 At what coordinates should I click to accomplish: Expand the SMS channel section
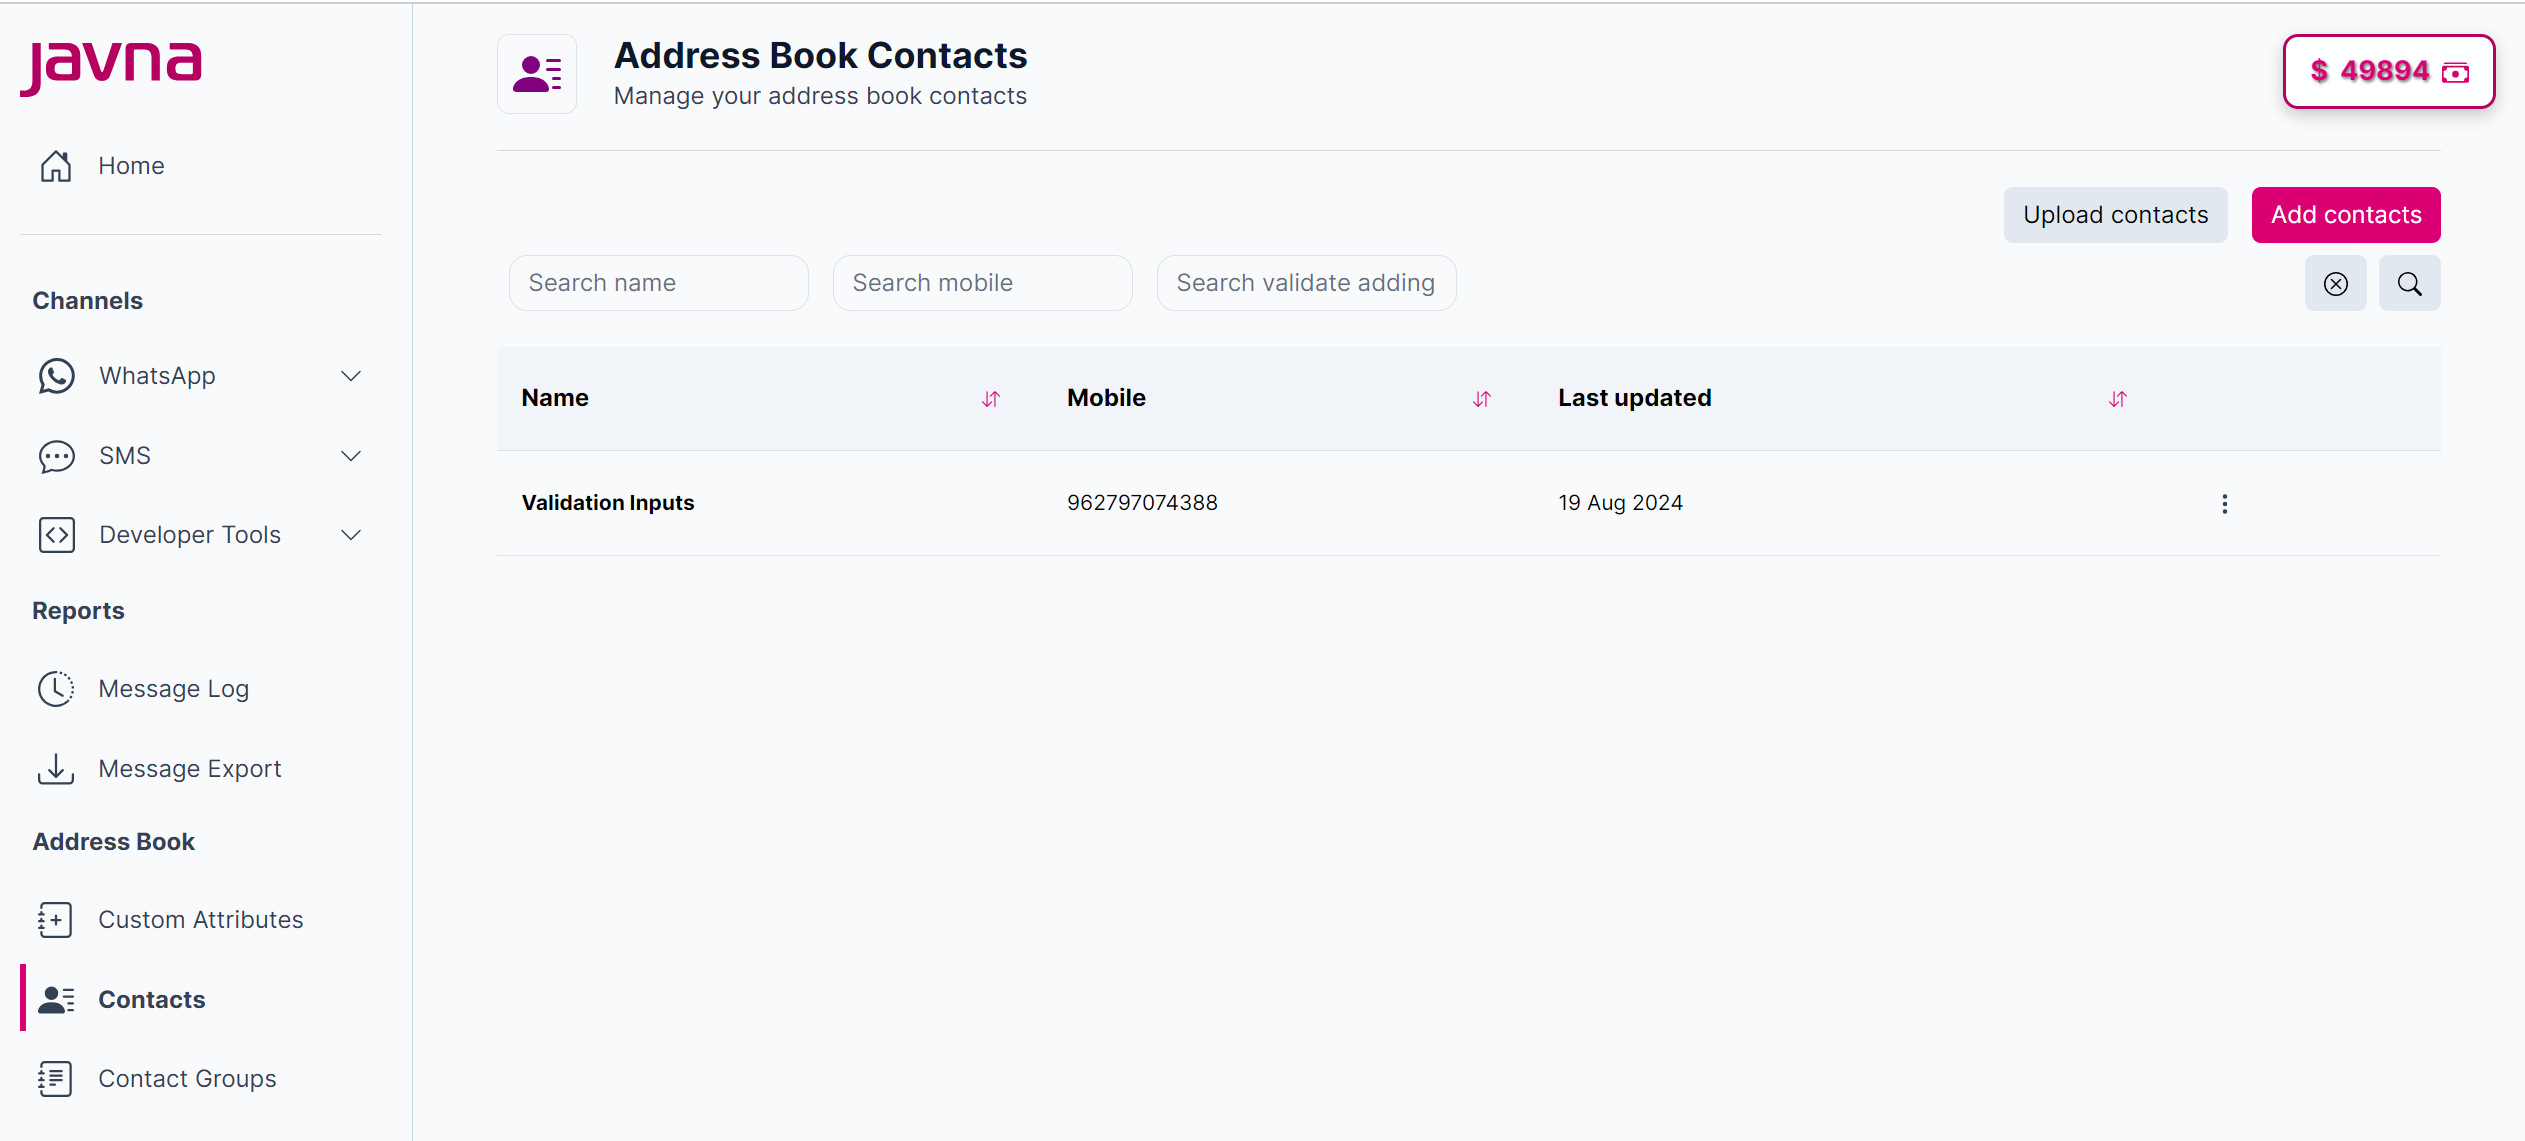coord(350,456)
